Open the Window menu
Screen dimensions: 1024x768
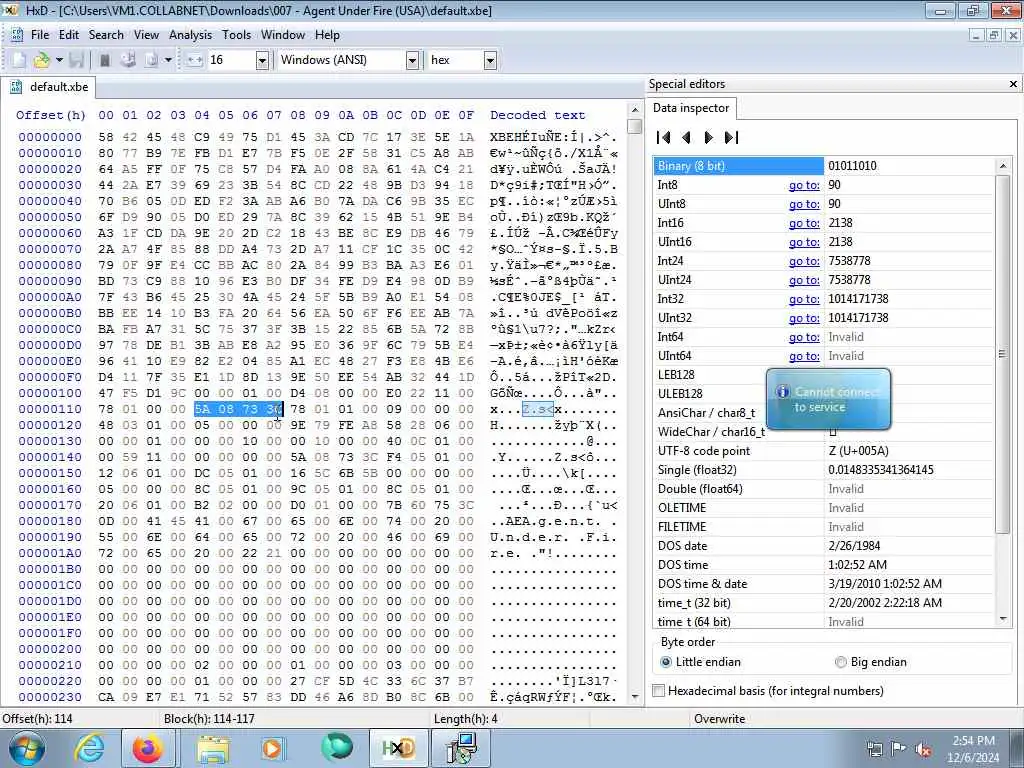[x=283, y=35]
